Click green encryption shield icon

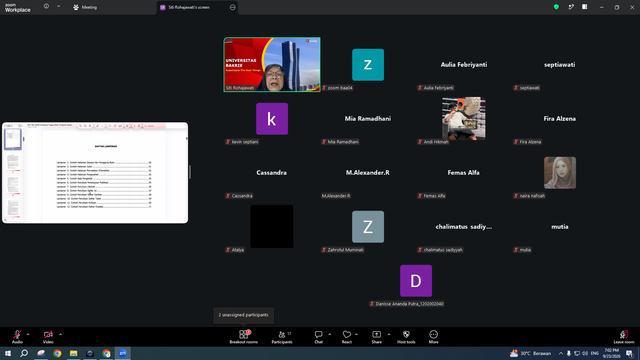tap(556, 7)
